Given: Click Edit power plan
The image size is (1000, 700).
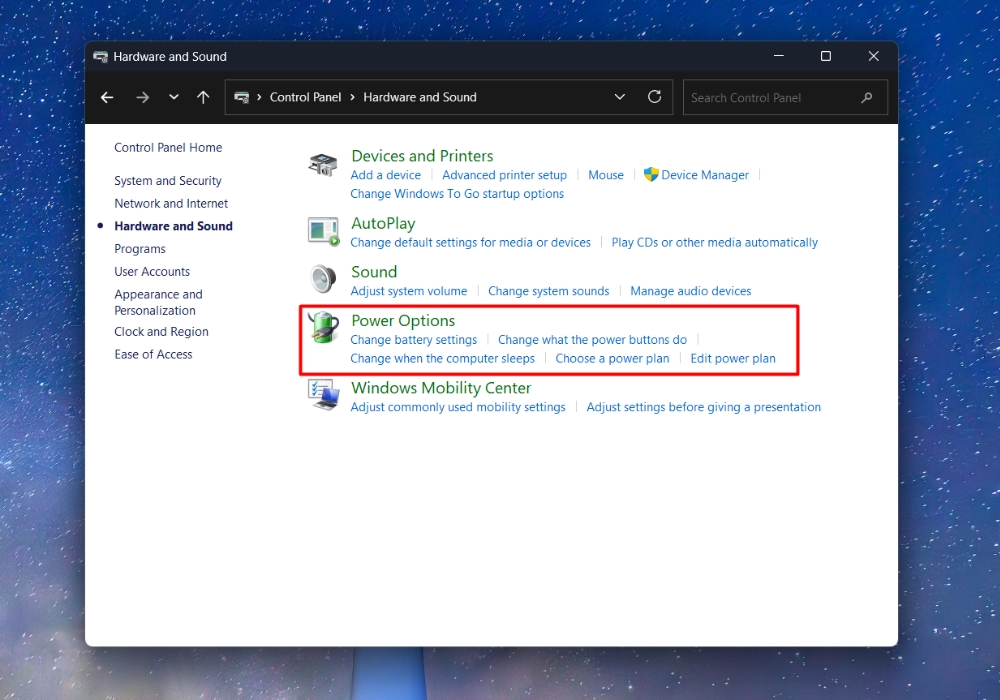Looking at the screenshot, I should (x=733, y=359).
